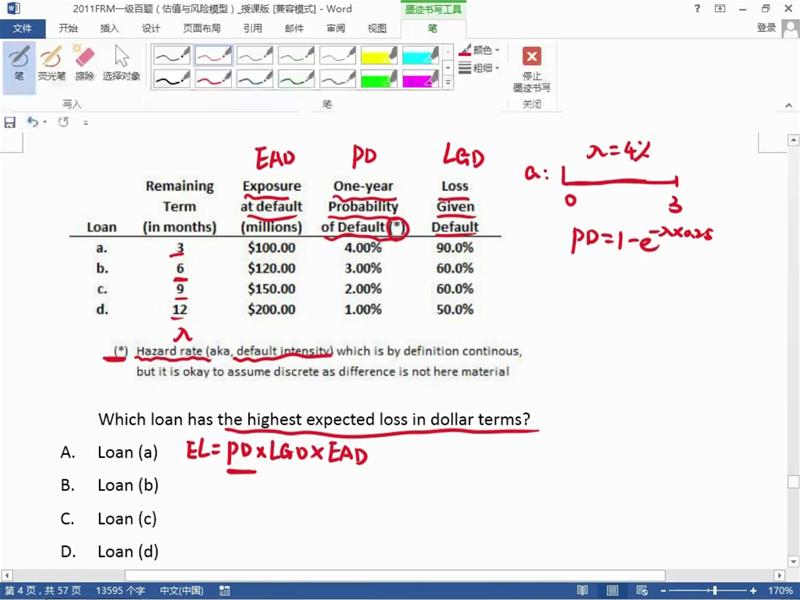Zoom in with plus button
Screen dimensions: 800x600
(x=753, y=591)
